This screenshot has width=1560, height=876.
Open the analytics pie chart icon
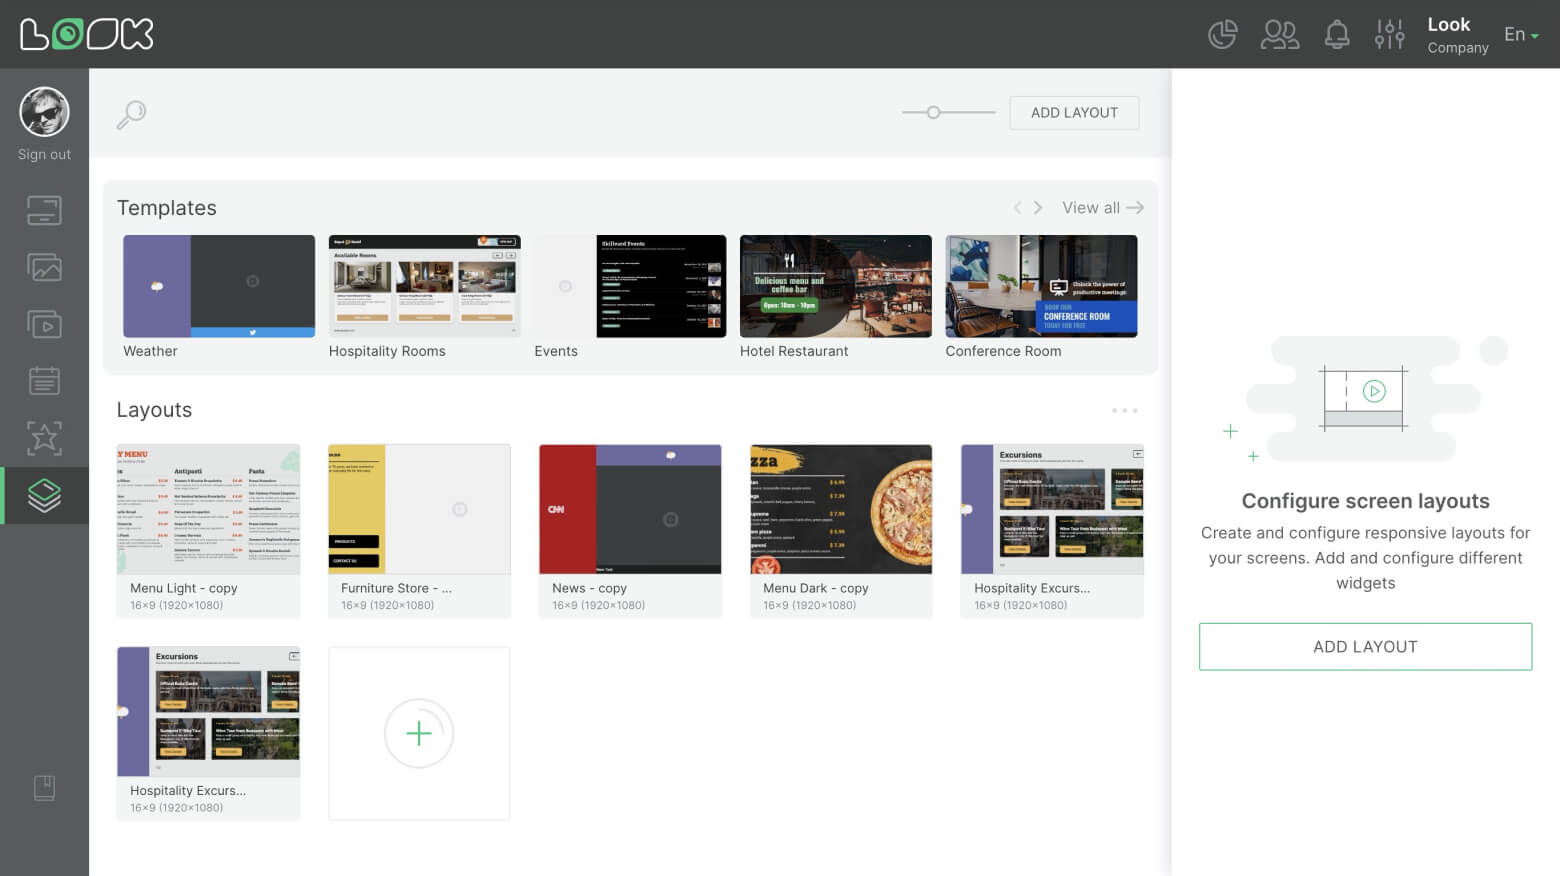click(x=1222, y=35)
